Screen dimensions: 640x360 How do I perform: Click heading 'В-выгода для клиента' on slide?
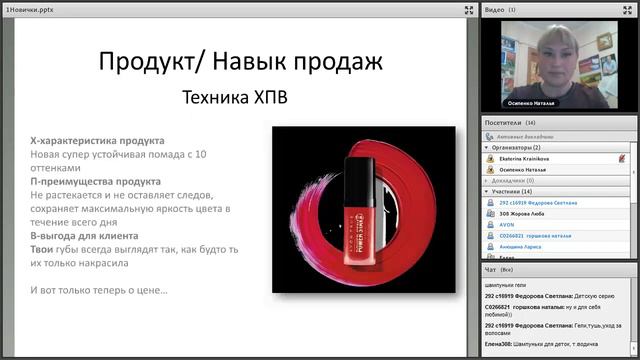(x=84, y=236)
